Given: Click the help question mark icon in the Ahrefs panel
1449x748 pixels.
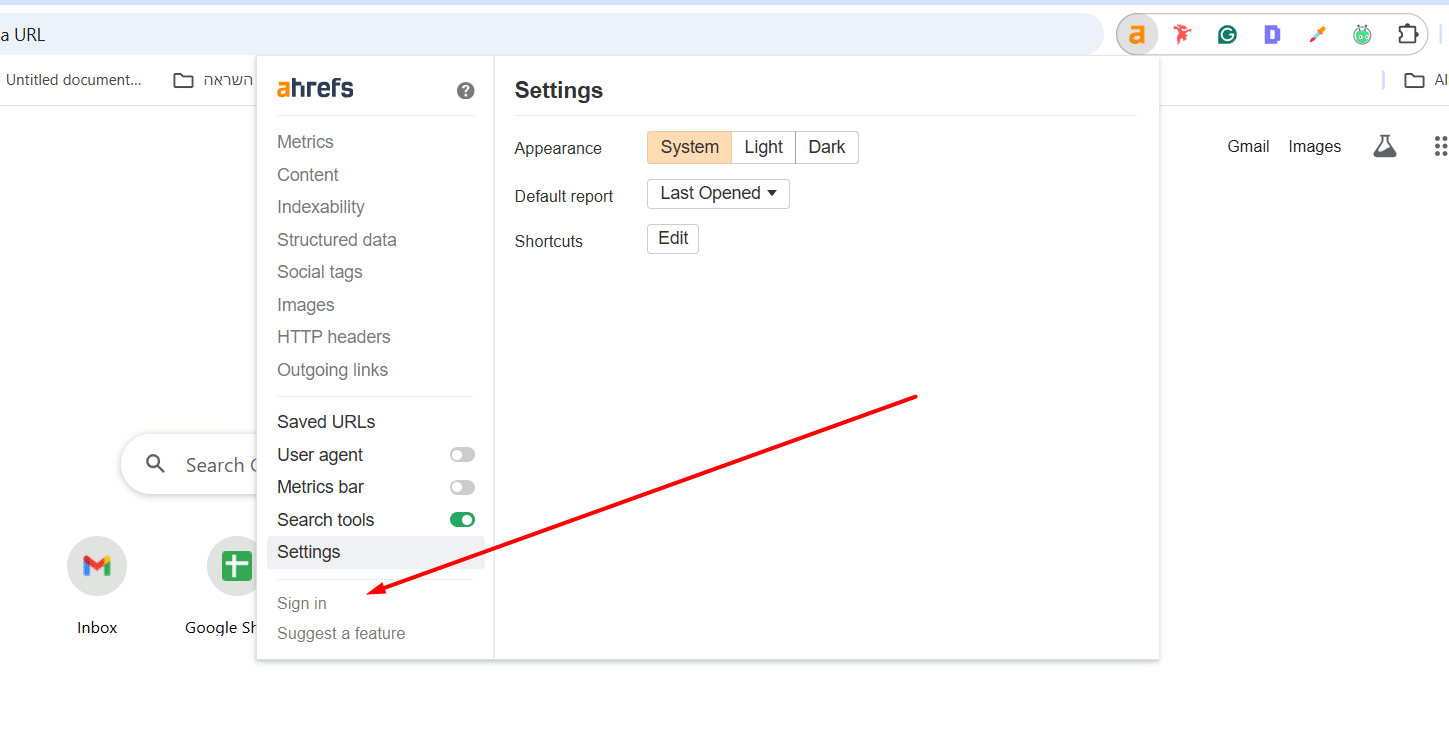Looking at the screenshot, I should (466, 91).
